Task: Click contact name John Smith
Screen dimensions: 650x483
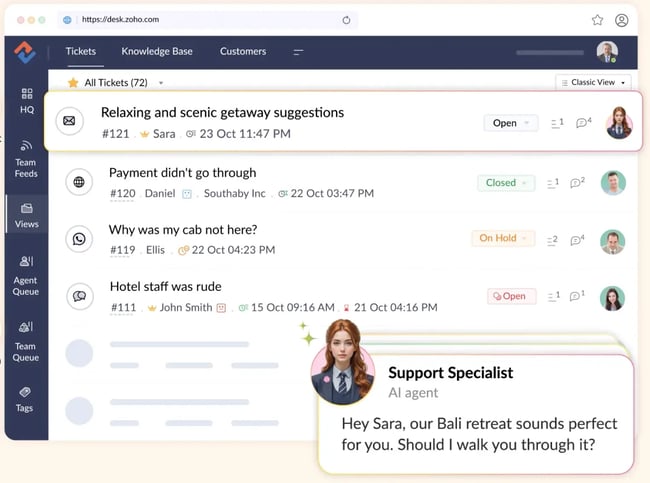Action: 186,307
